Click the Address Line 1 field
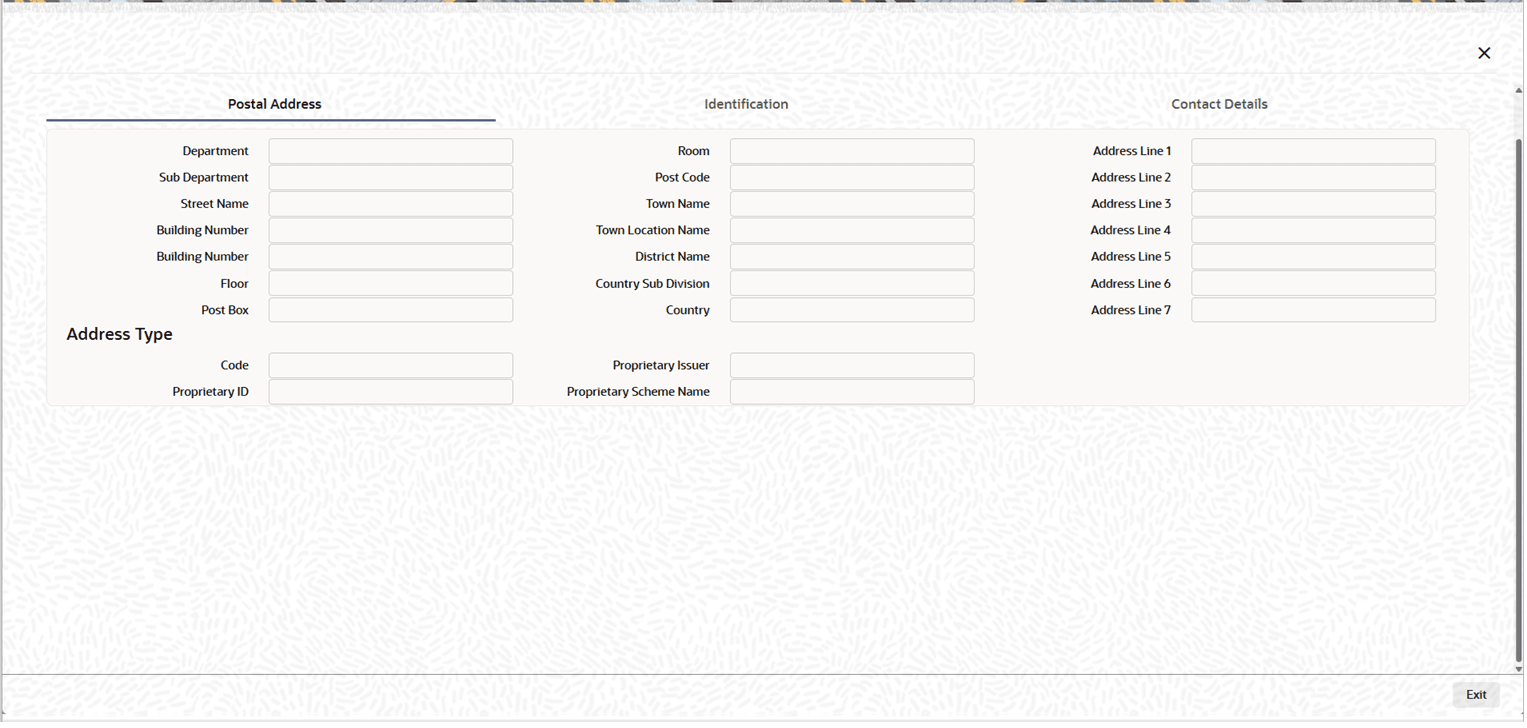 (1313, 151)
